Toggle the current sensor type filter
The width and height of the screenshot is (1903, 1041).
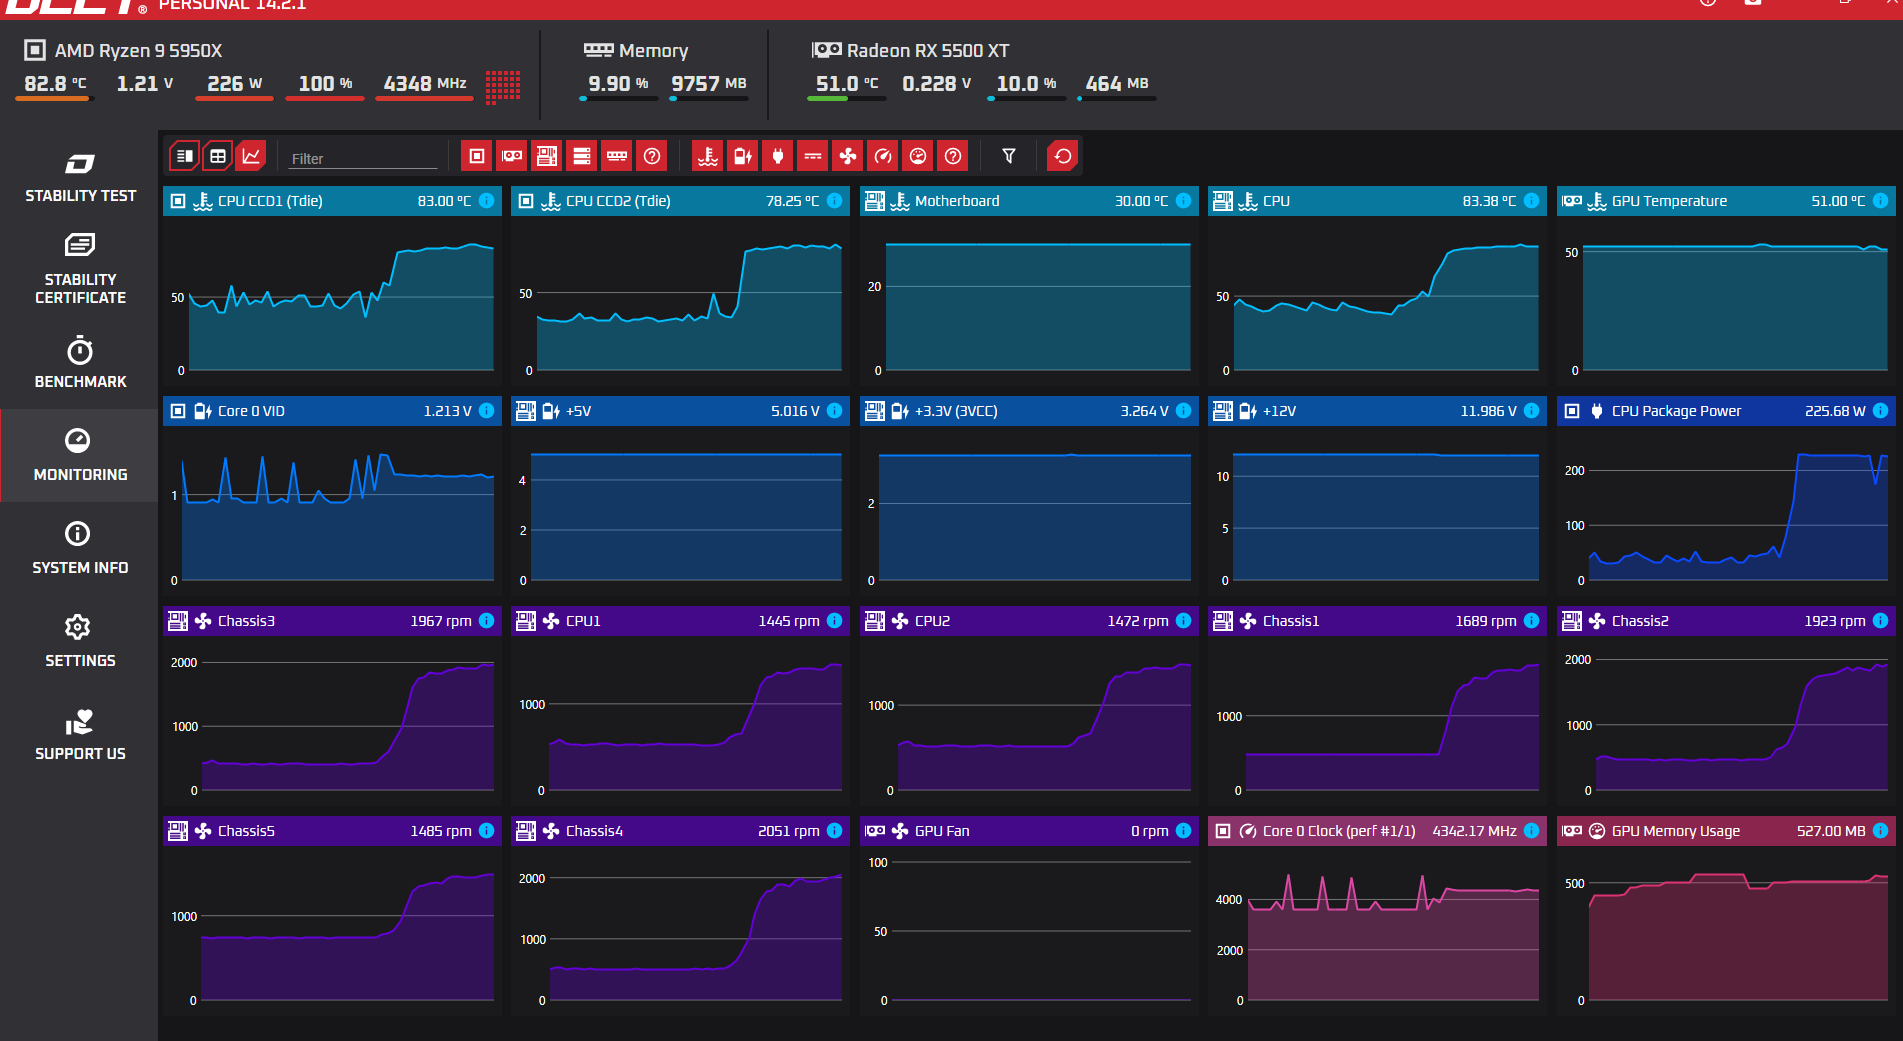coord(813,156)
